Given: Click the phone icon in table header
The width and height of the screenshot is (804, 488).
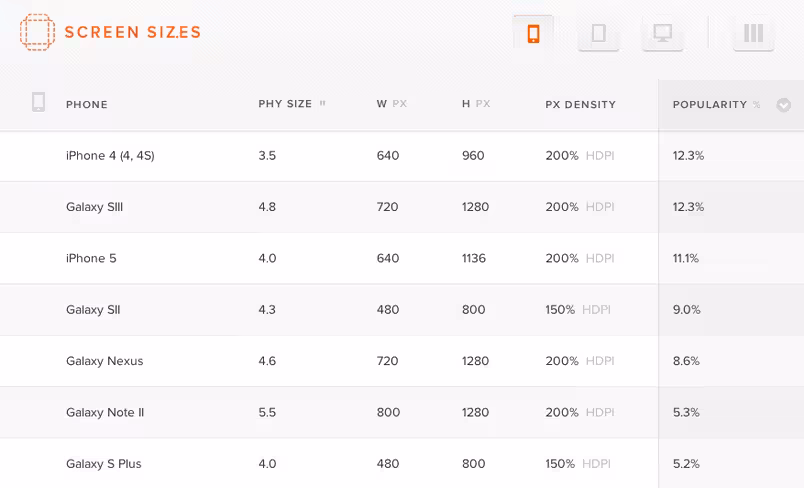Looking at the screenshot, I should click(38, 102).
